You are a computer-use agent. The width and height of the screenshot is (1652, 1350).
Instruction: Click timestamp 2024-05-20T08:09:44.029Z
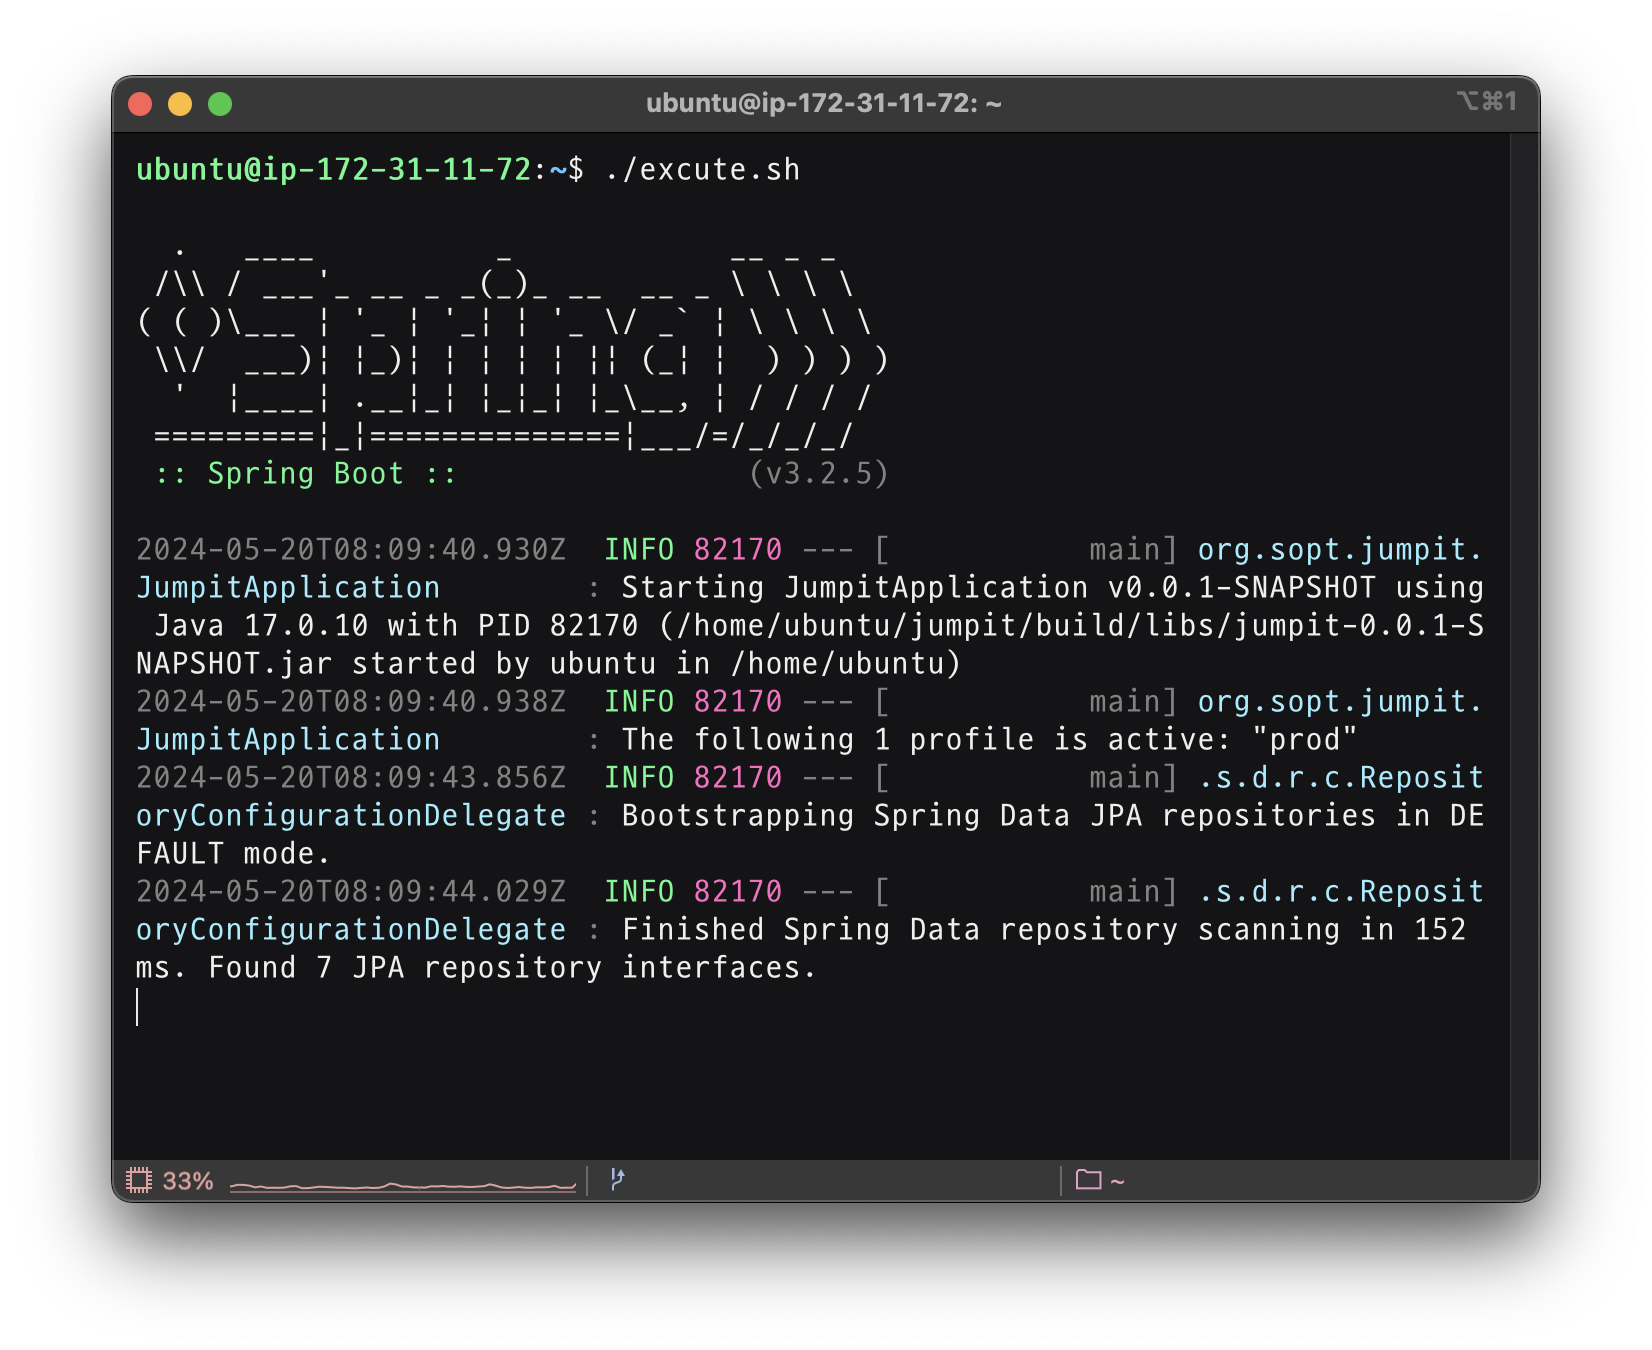pyautogui.click(x=351, y=891)
